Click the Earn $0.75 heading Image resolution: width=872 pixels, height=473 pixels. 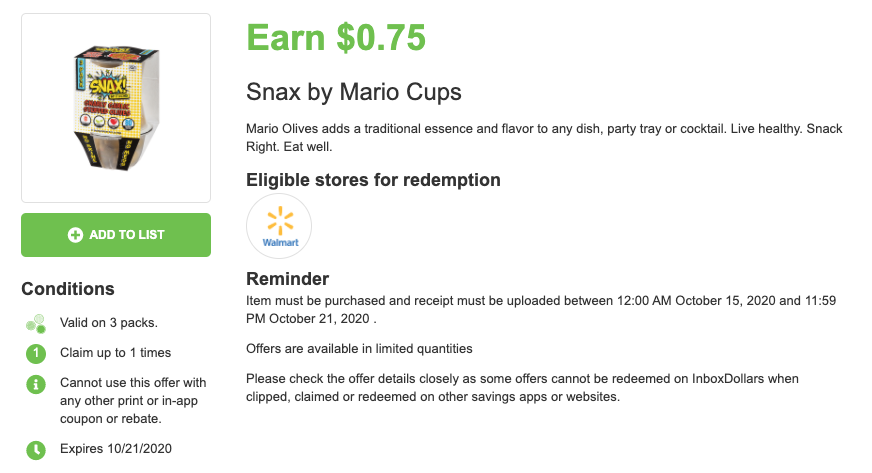tap(336, 38)
